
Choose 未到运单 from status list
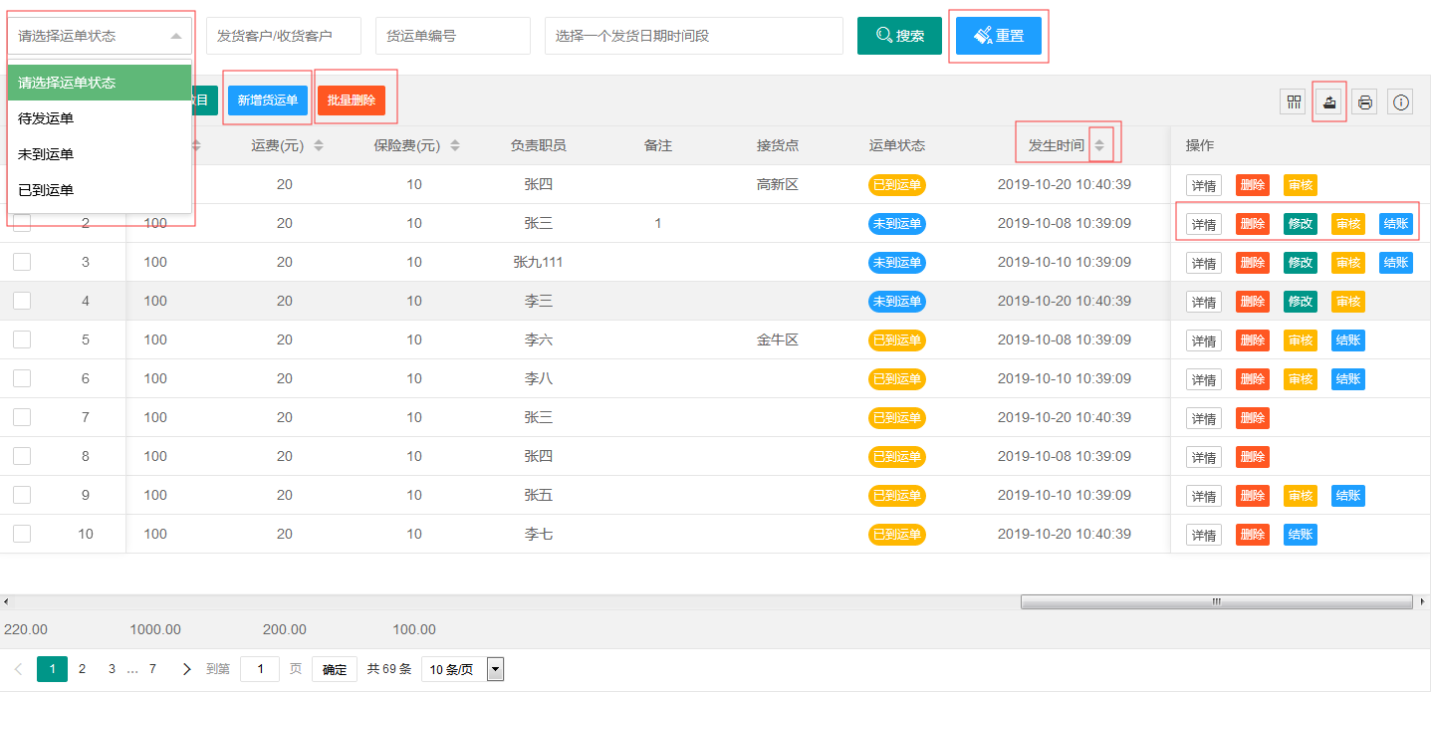(x=46, y=154)
